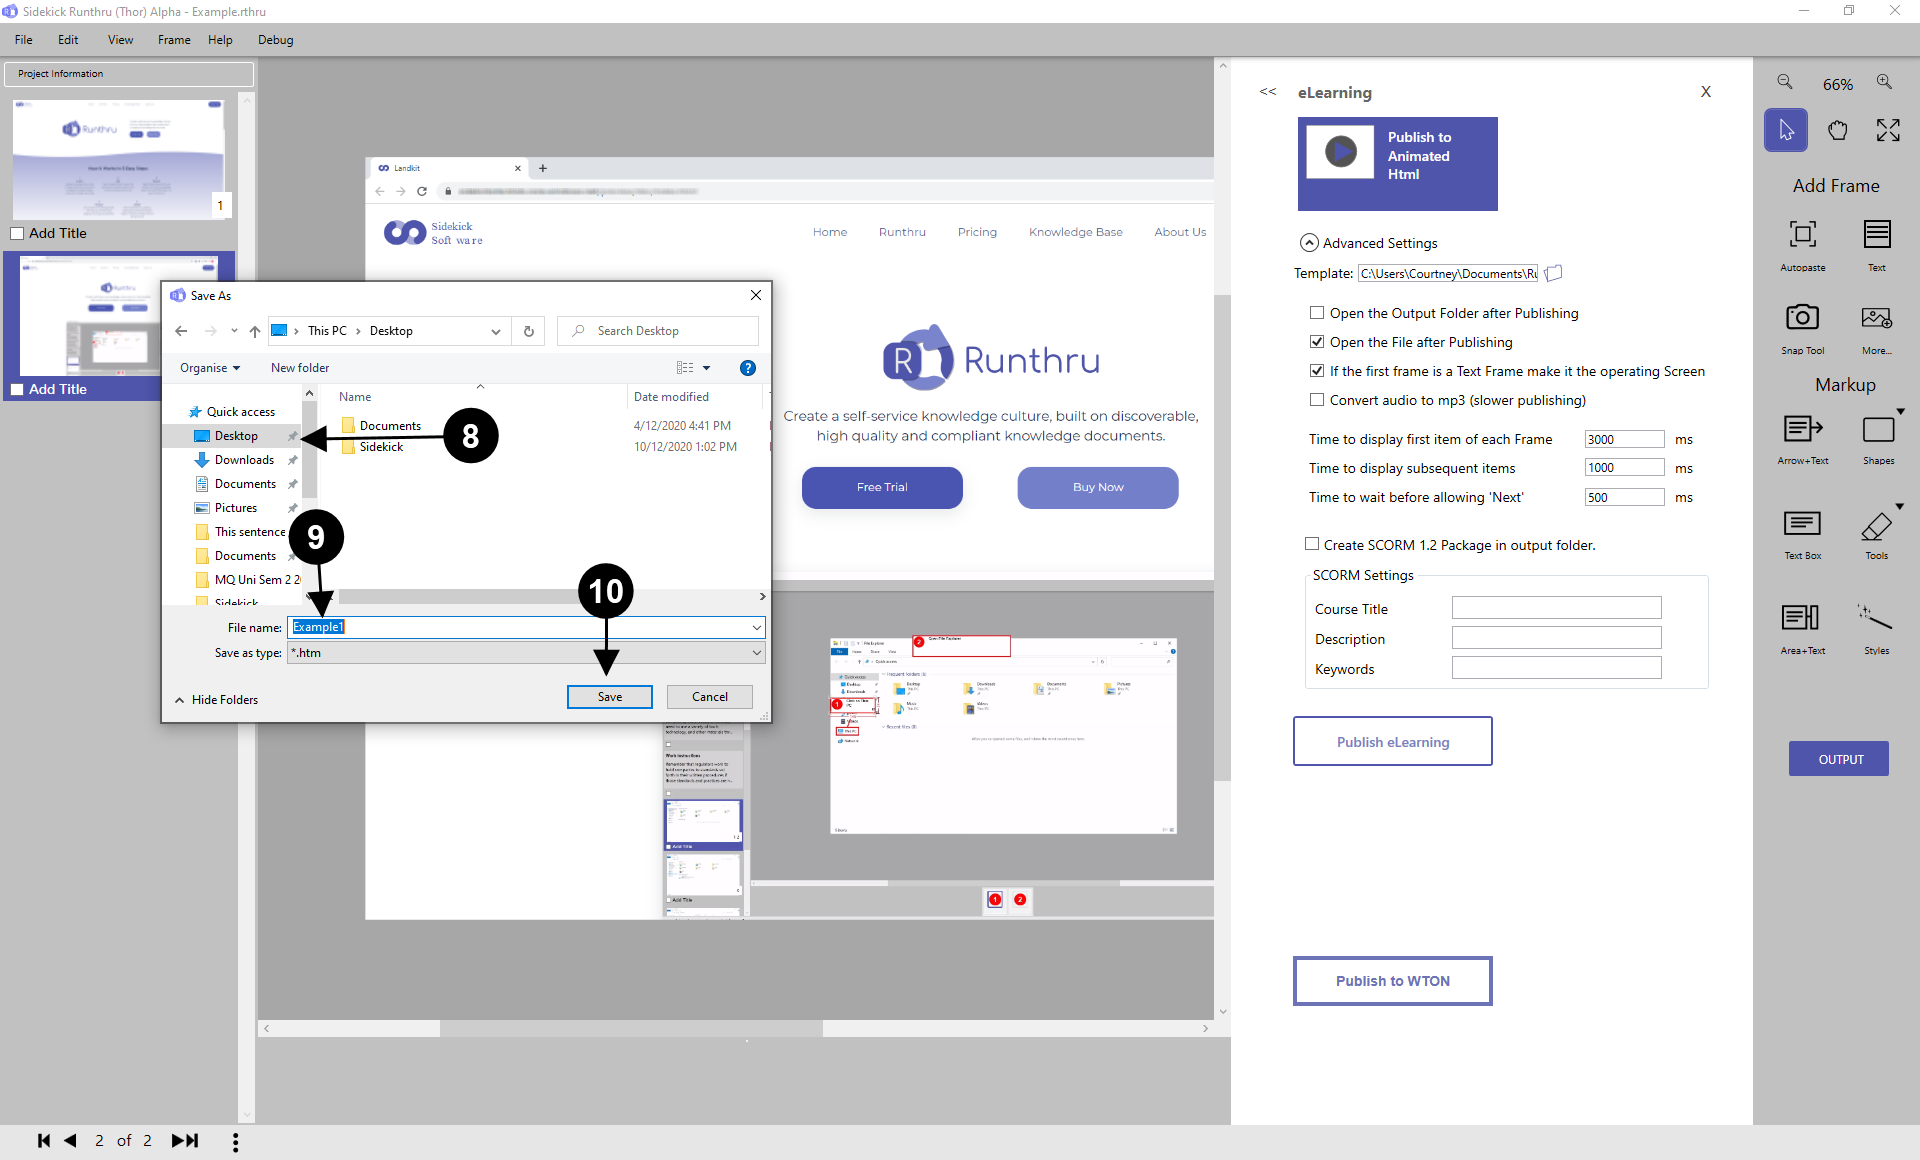Select the Text Box markup
Screen dimensions: 1920x1160
[x=1803, y=535]
